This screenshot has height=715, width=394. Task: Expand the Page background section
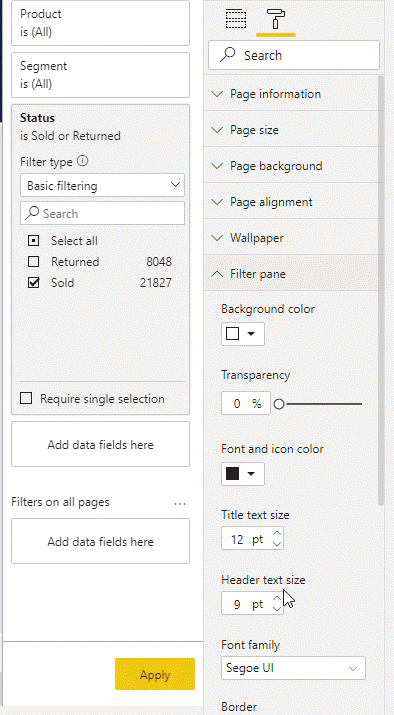click(291, 166)
